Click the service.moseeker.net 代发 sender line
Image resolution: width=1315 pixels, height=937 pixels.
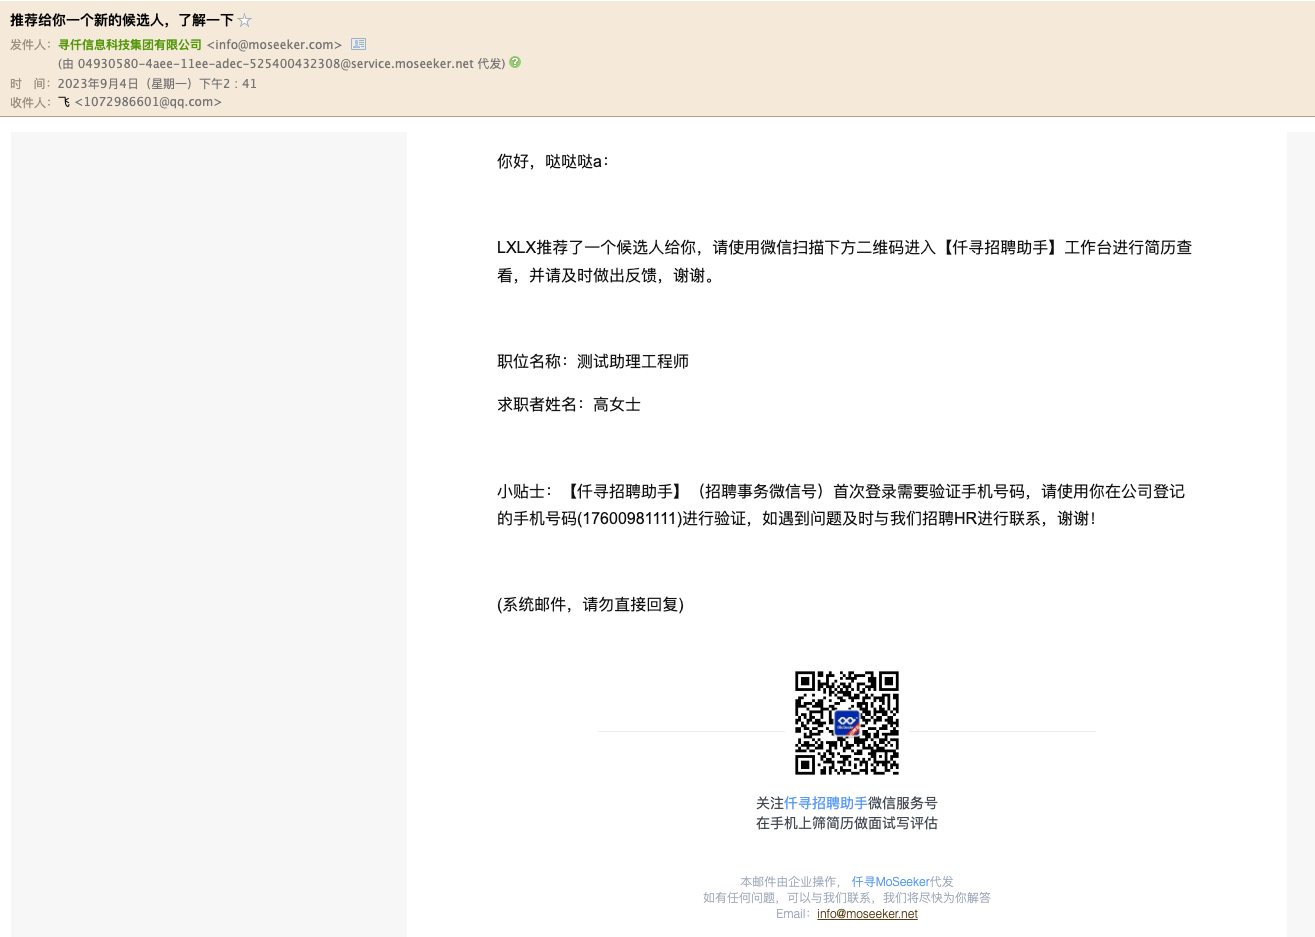click(281, 63)
